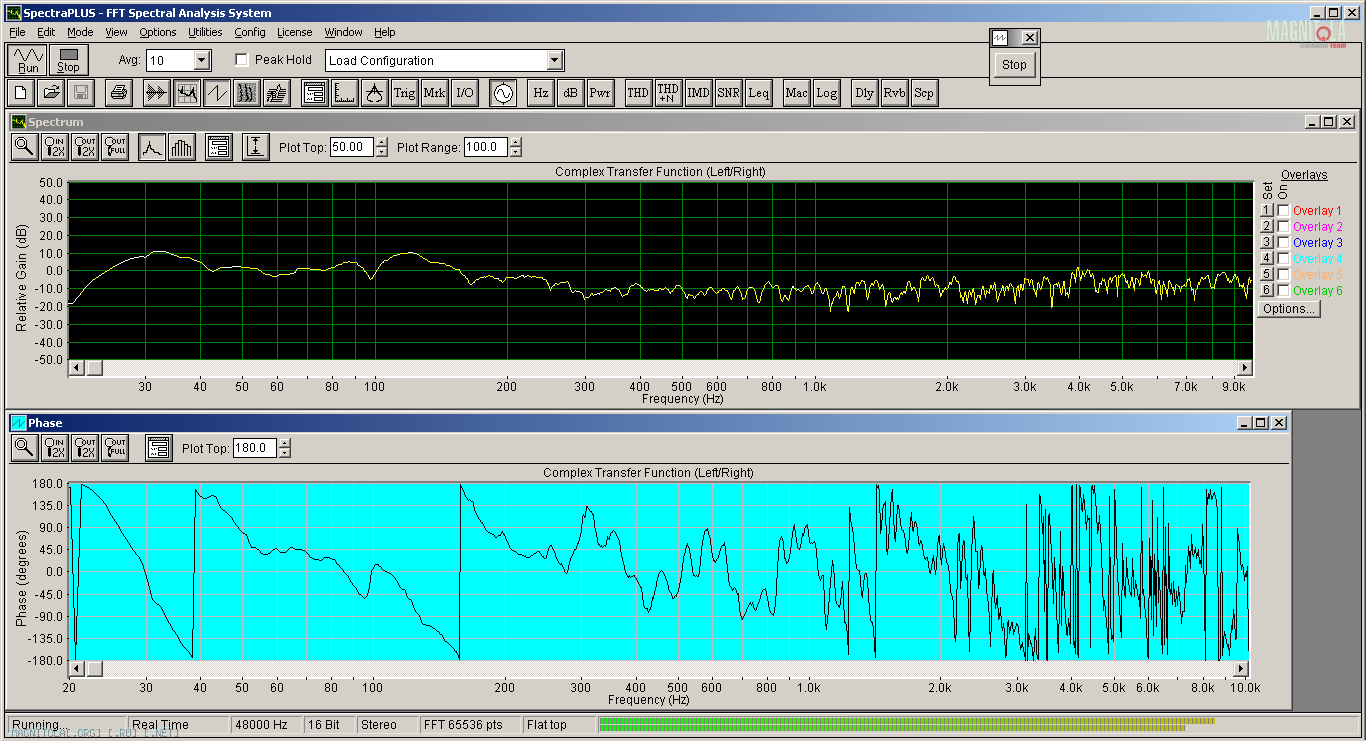Toggle the Peak Hold checkbox
1366x742 pixels.
241,60
